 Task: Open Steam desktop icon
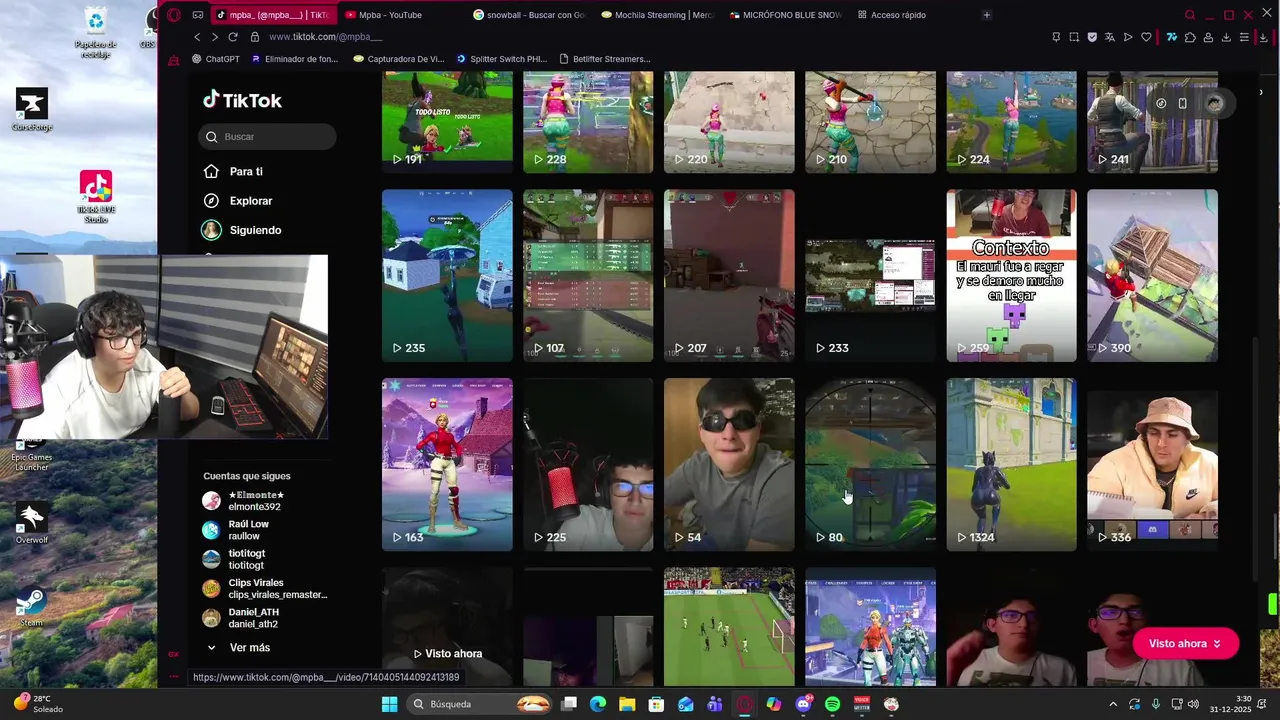pos(32,607)
